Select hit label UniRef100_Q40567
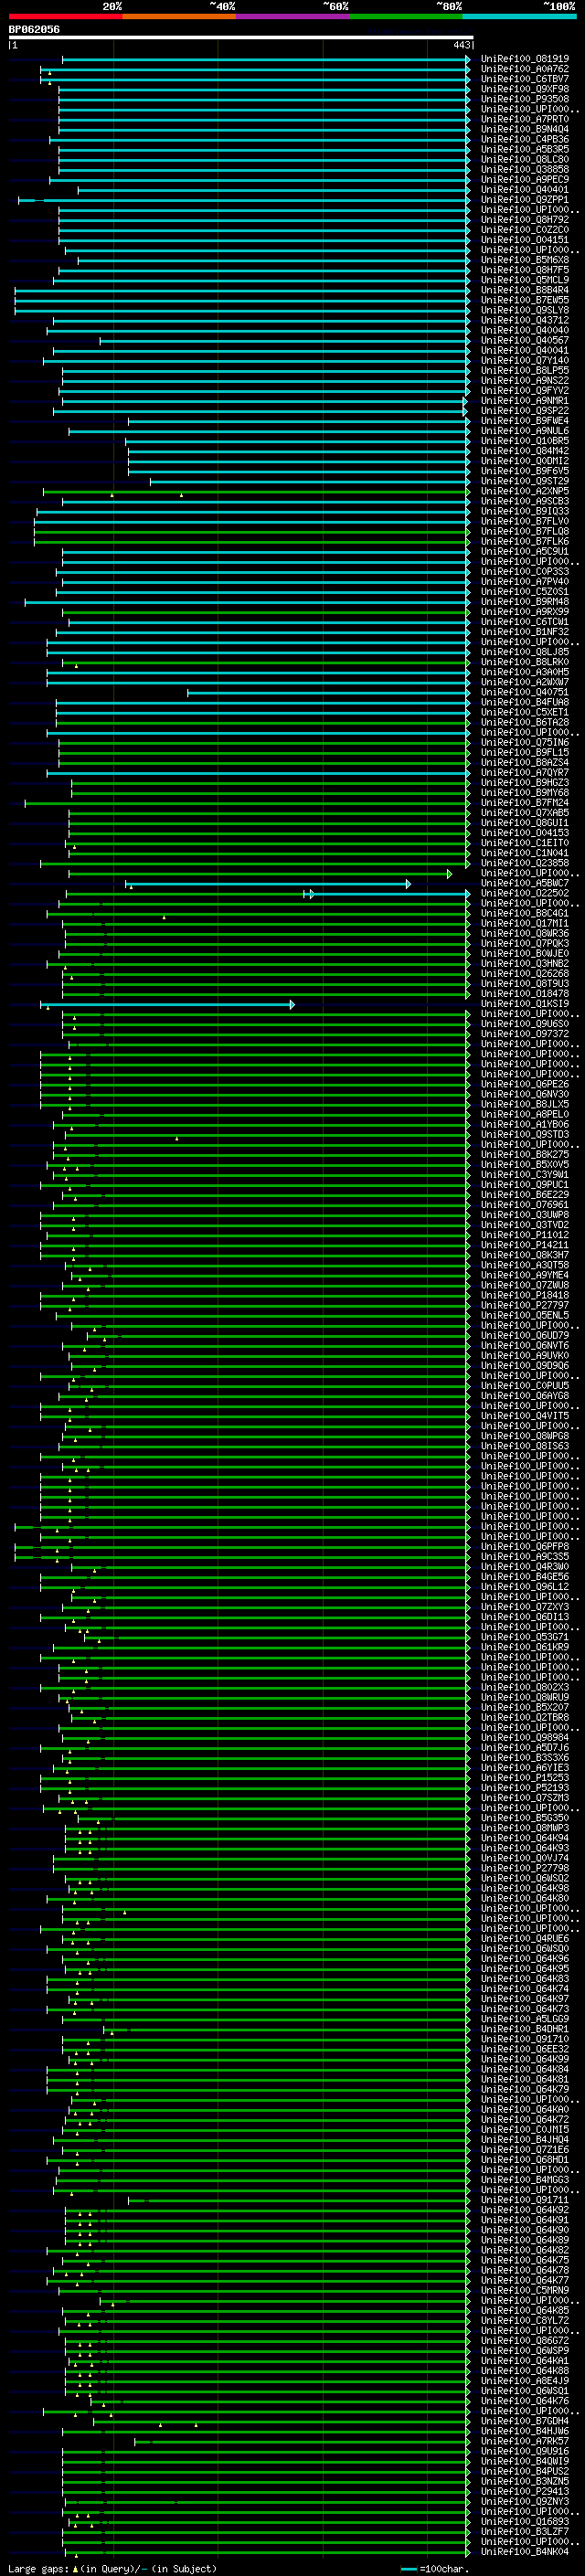 [525, 340]
